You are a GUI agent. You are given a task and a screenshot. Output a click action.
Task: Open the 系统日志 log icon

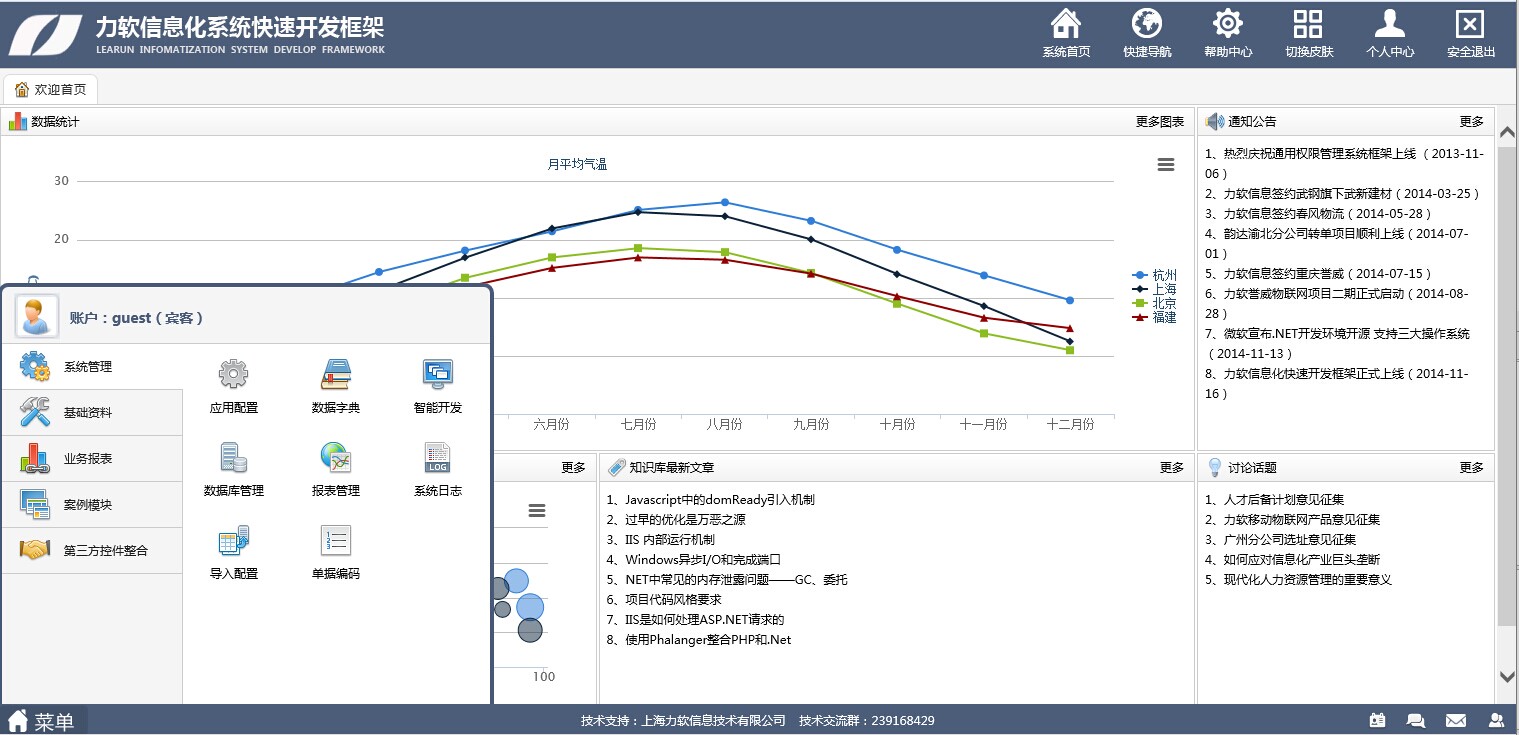point(438,457)
